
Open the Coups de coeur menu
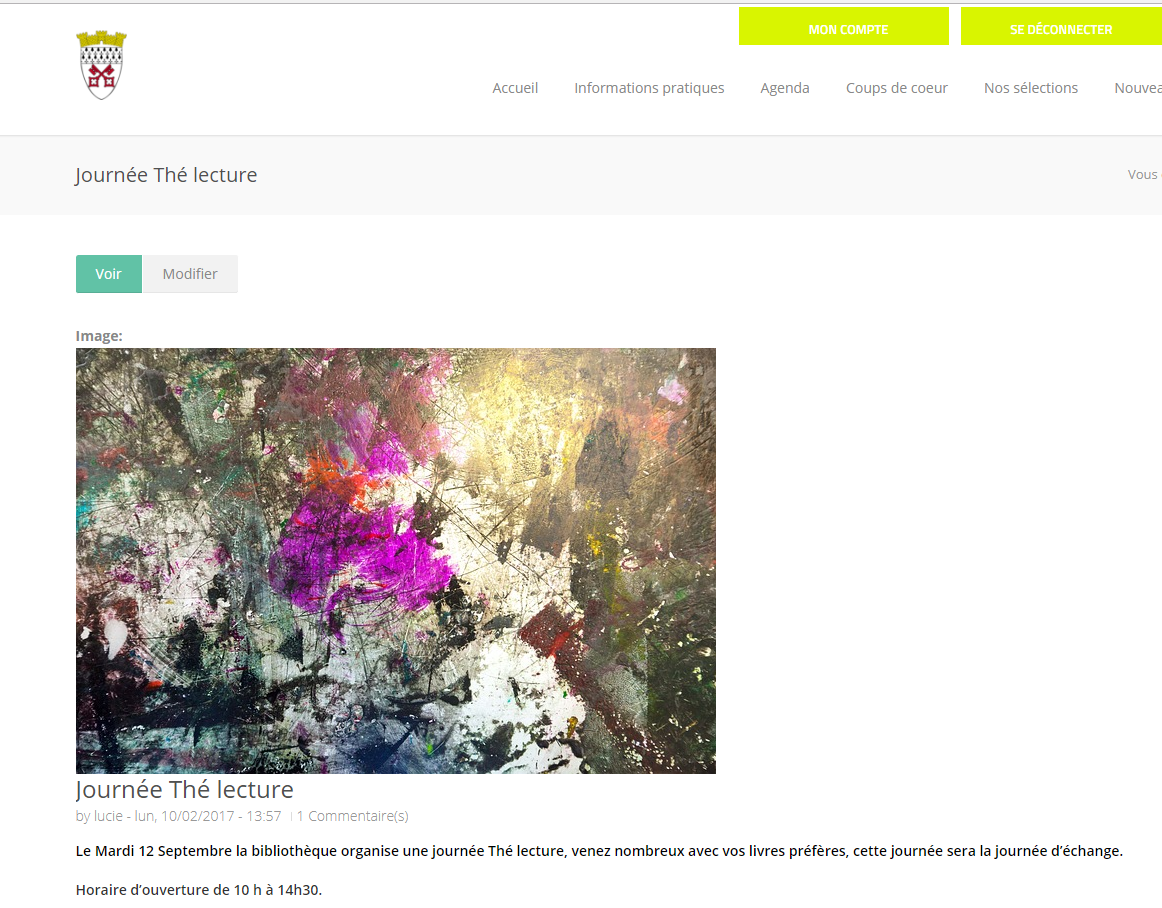pyautogui.click(x=897, y=87)
